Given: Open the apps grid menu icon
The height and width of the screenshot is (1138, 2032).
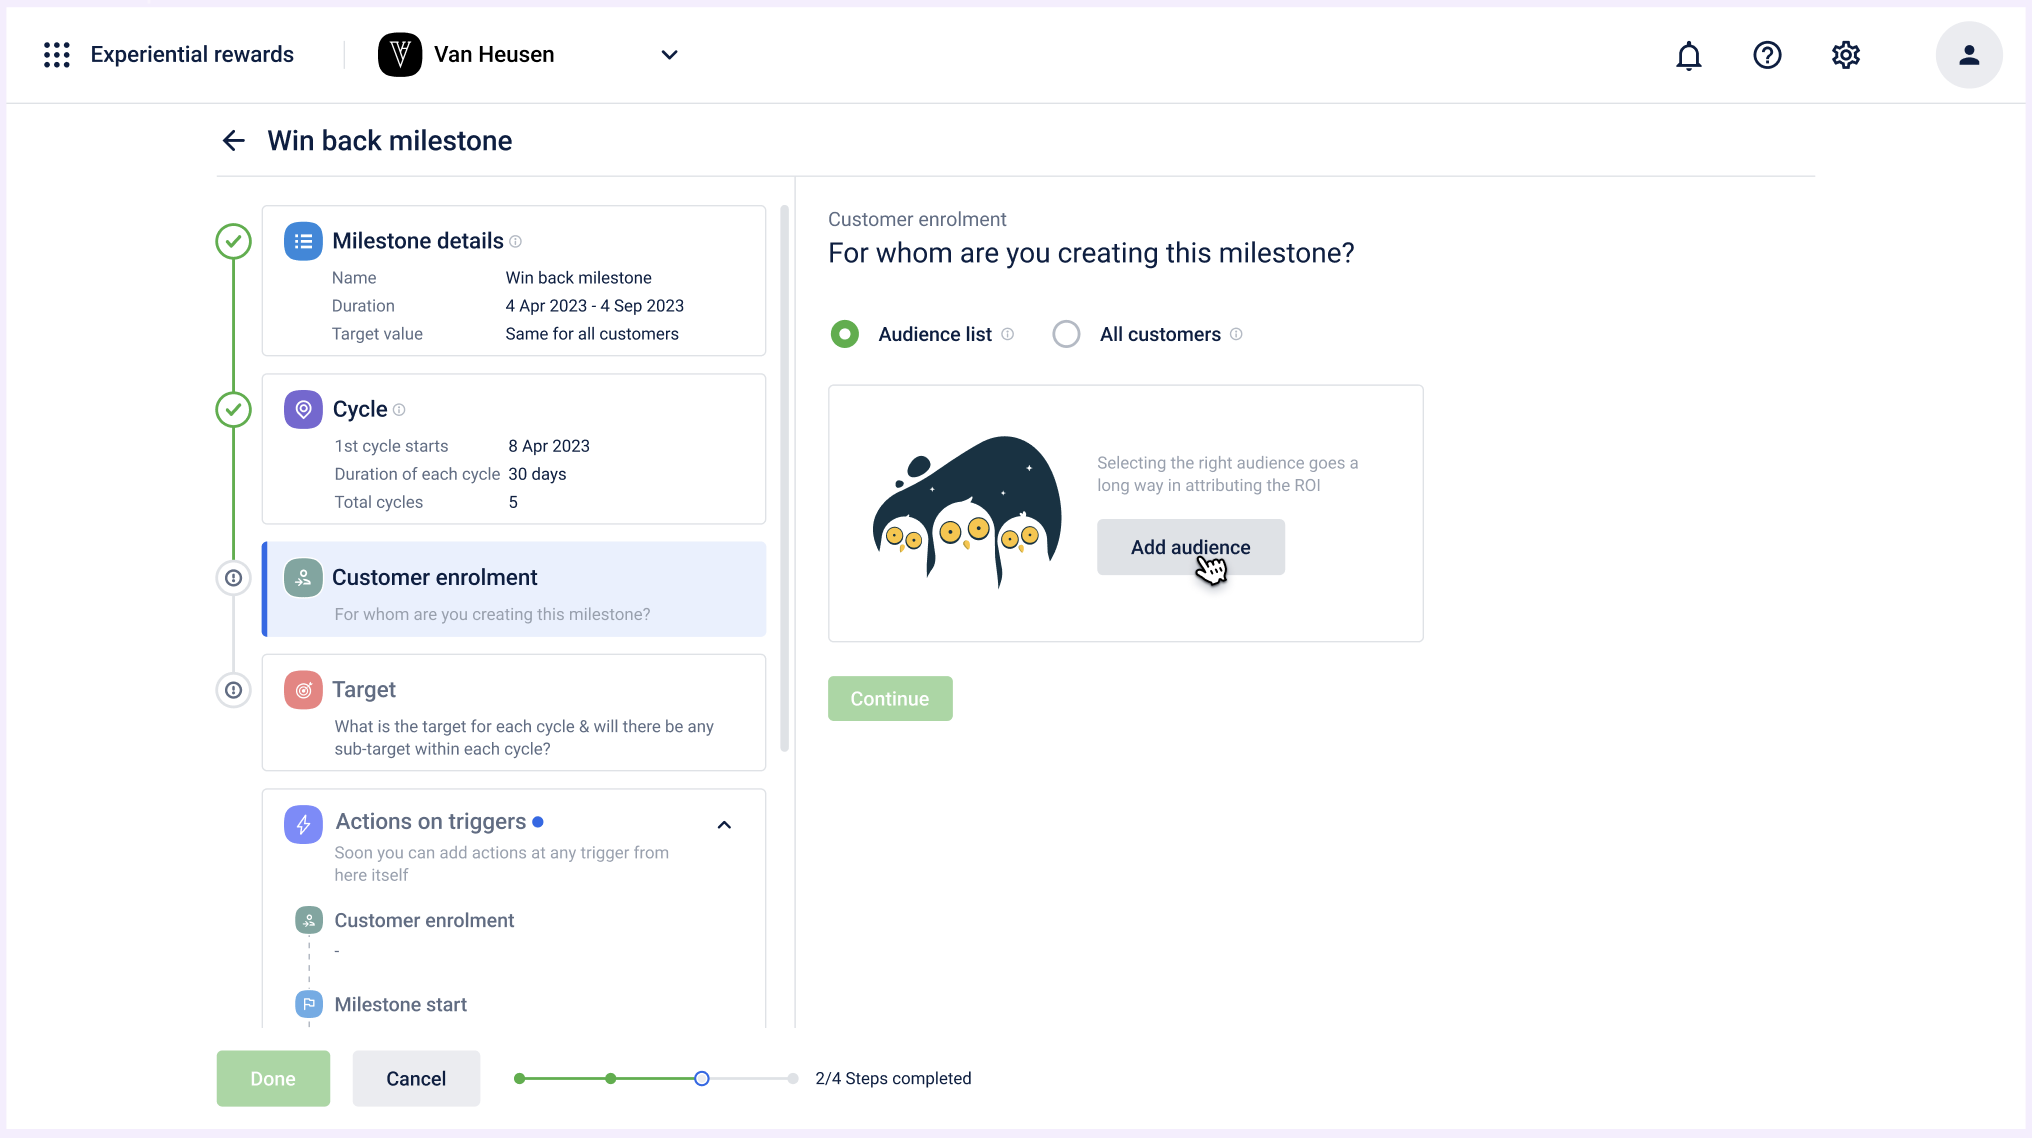Looking at the screenshot, I should point(57,55).
